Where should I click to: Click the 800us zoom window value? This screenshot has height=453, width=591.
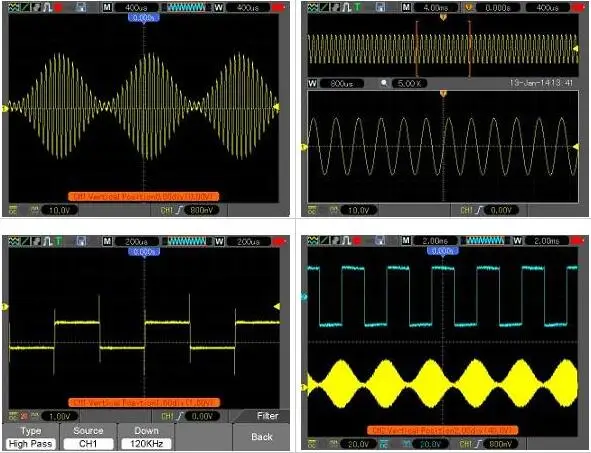[x=341, y=83]
